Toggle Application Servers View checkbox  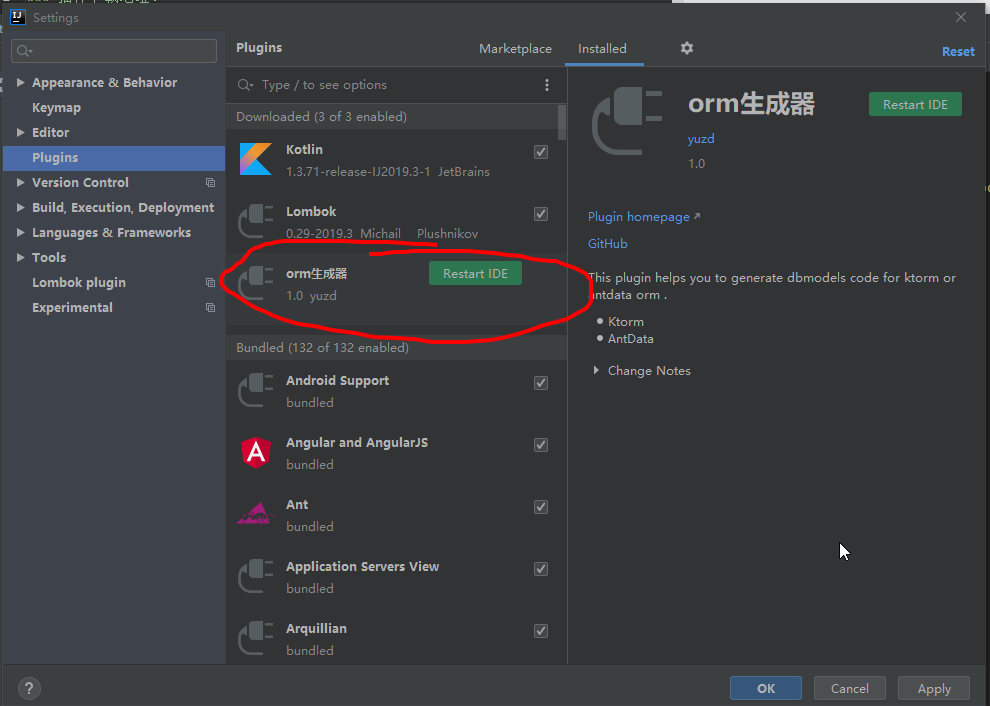(x=541, y=568)
